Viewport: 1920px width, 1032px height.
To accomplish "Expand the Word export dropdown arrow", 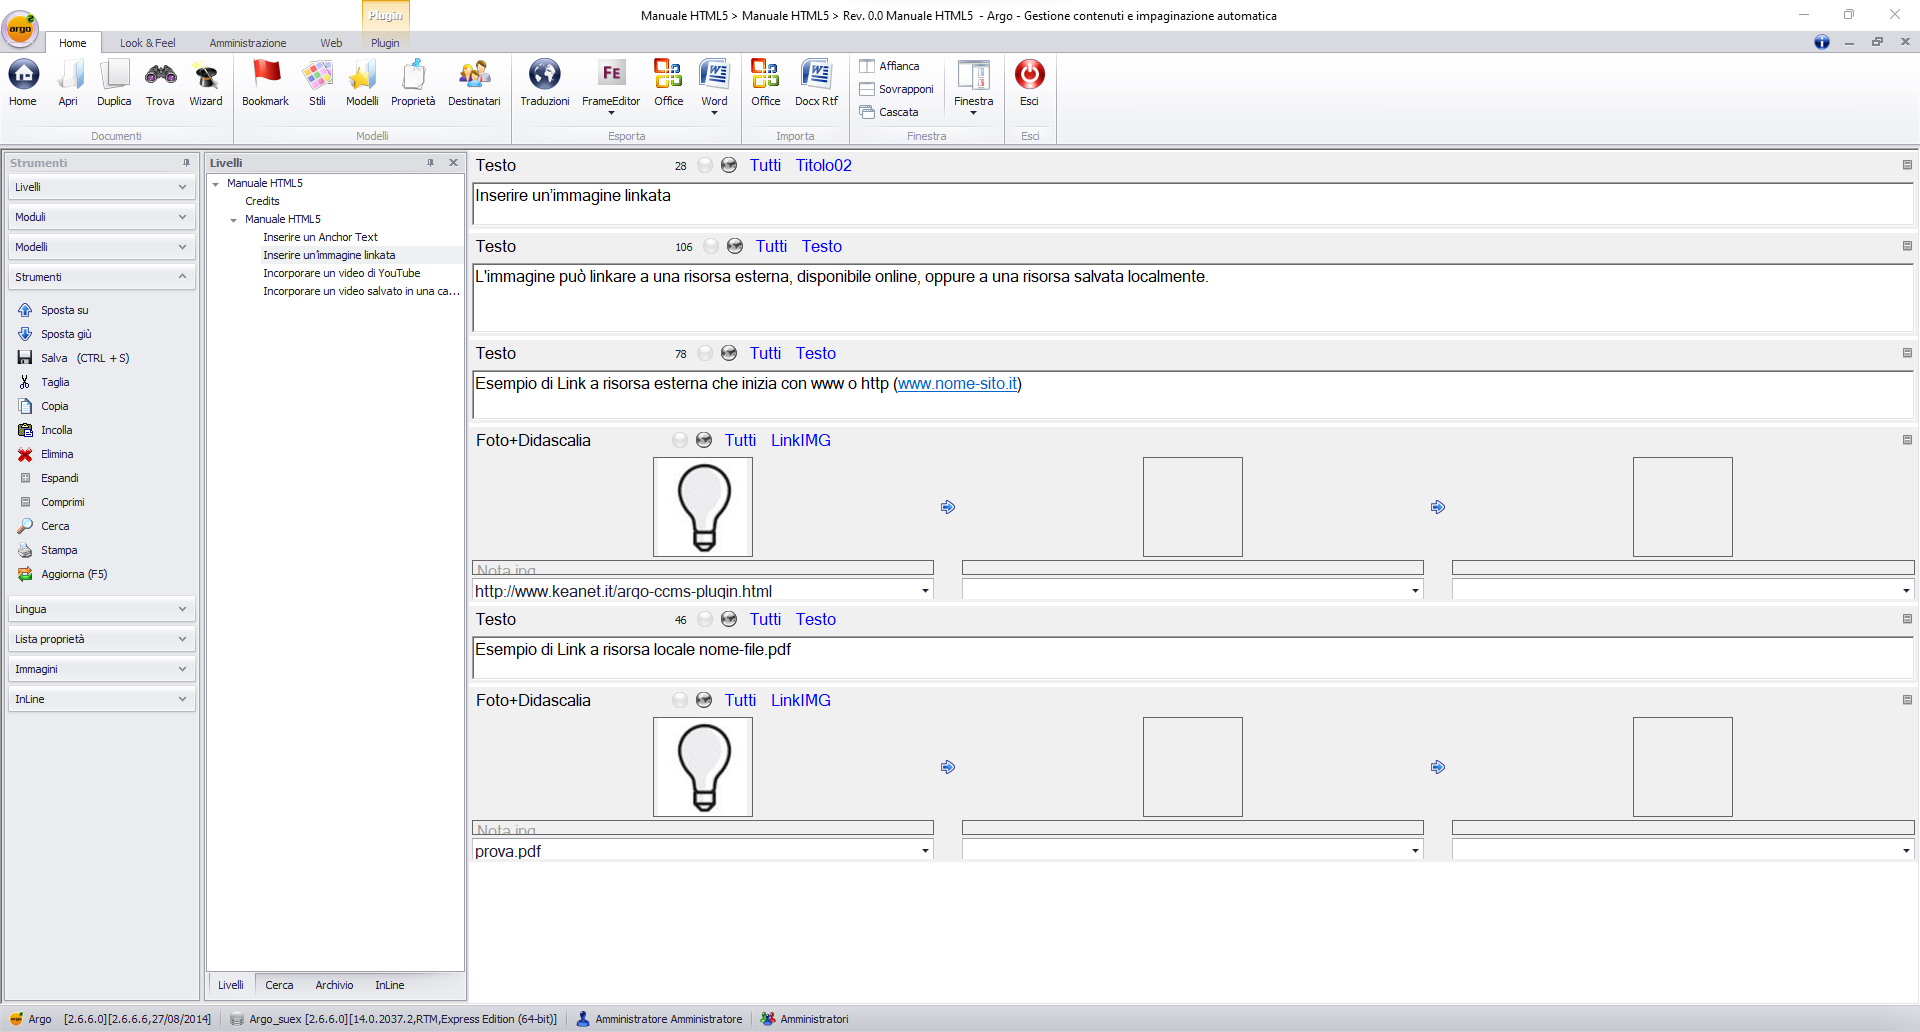I will tap(714, 113).
